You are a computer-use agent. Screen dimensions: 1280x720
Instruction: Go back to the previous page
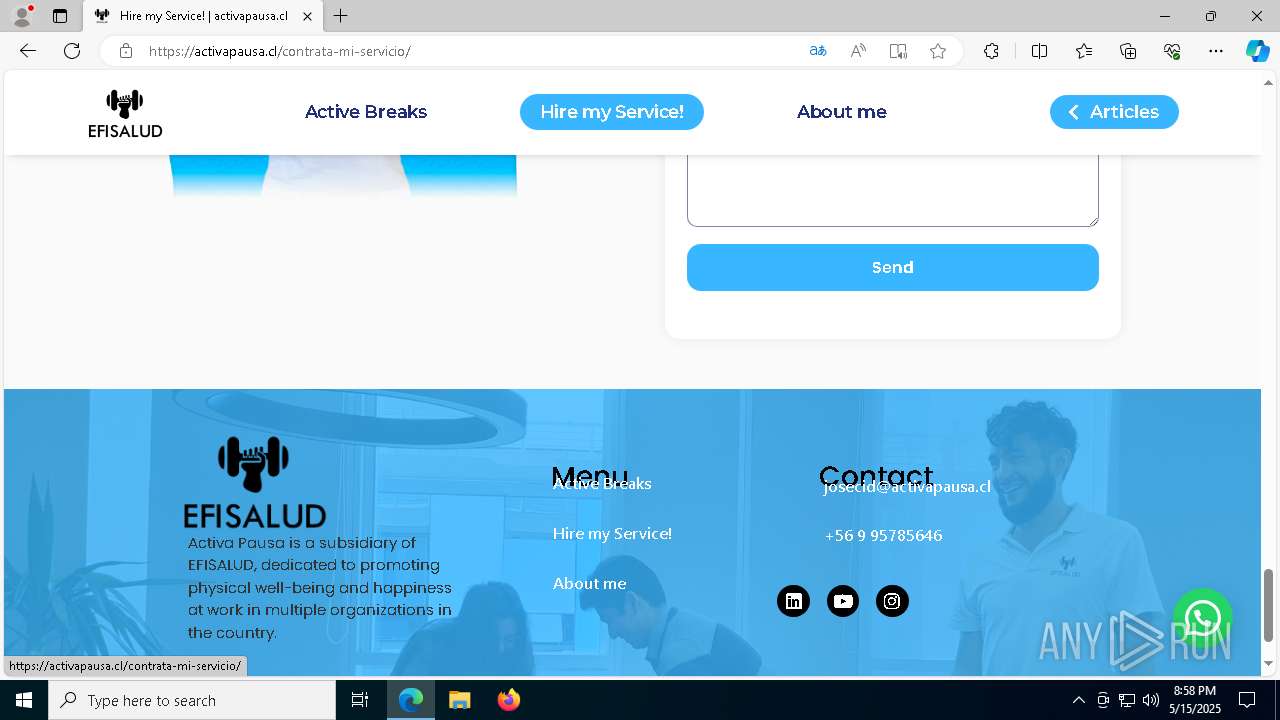[28, 51]
